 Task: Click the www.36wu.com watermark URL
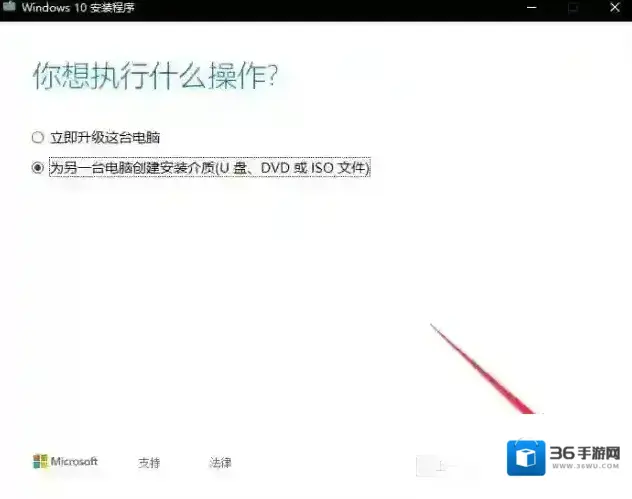click(x=585, y=472)
